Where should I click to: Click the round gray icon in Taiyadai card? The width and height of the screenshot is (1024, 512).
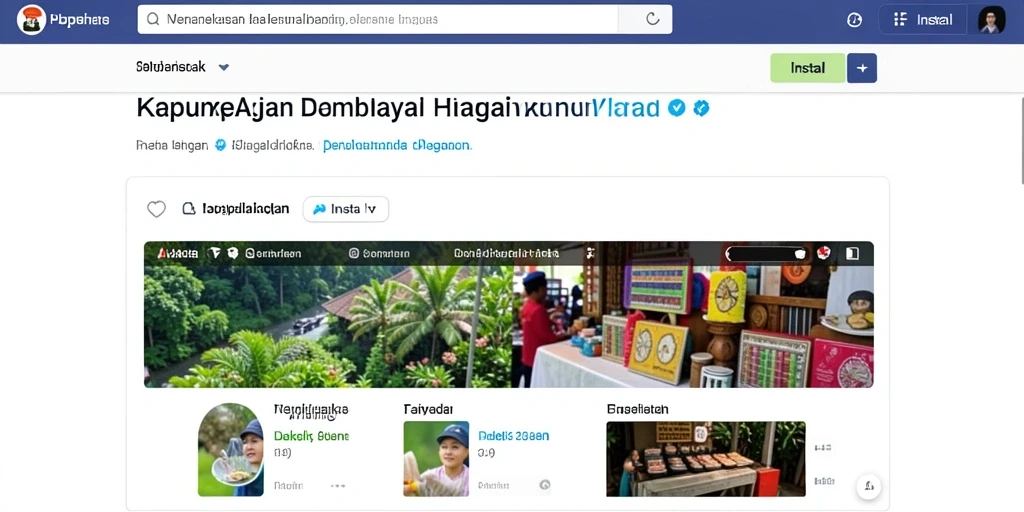coord(544,485)
